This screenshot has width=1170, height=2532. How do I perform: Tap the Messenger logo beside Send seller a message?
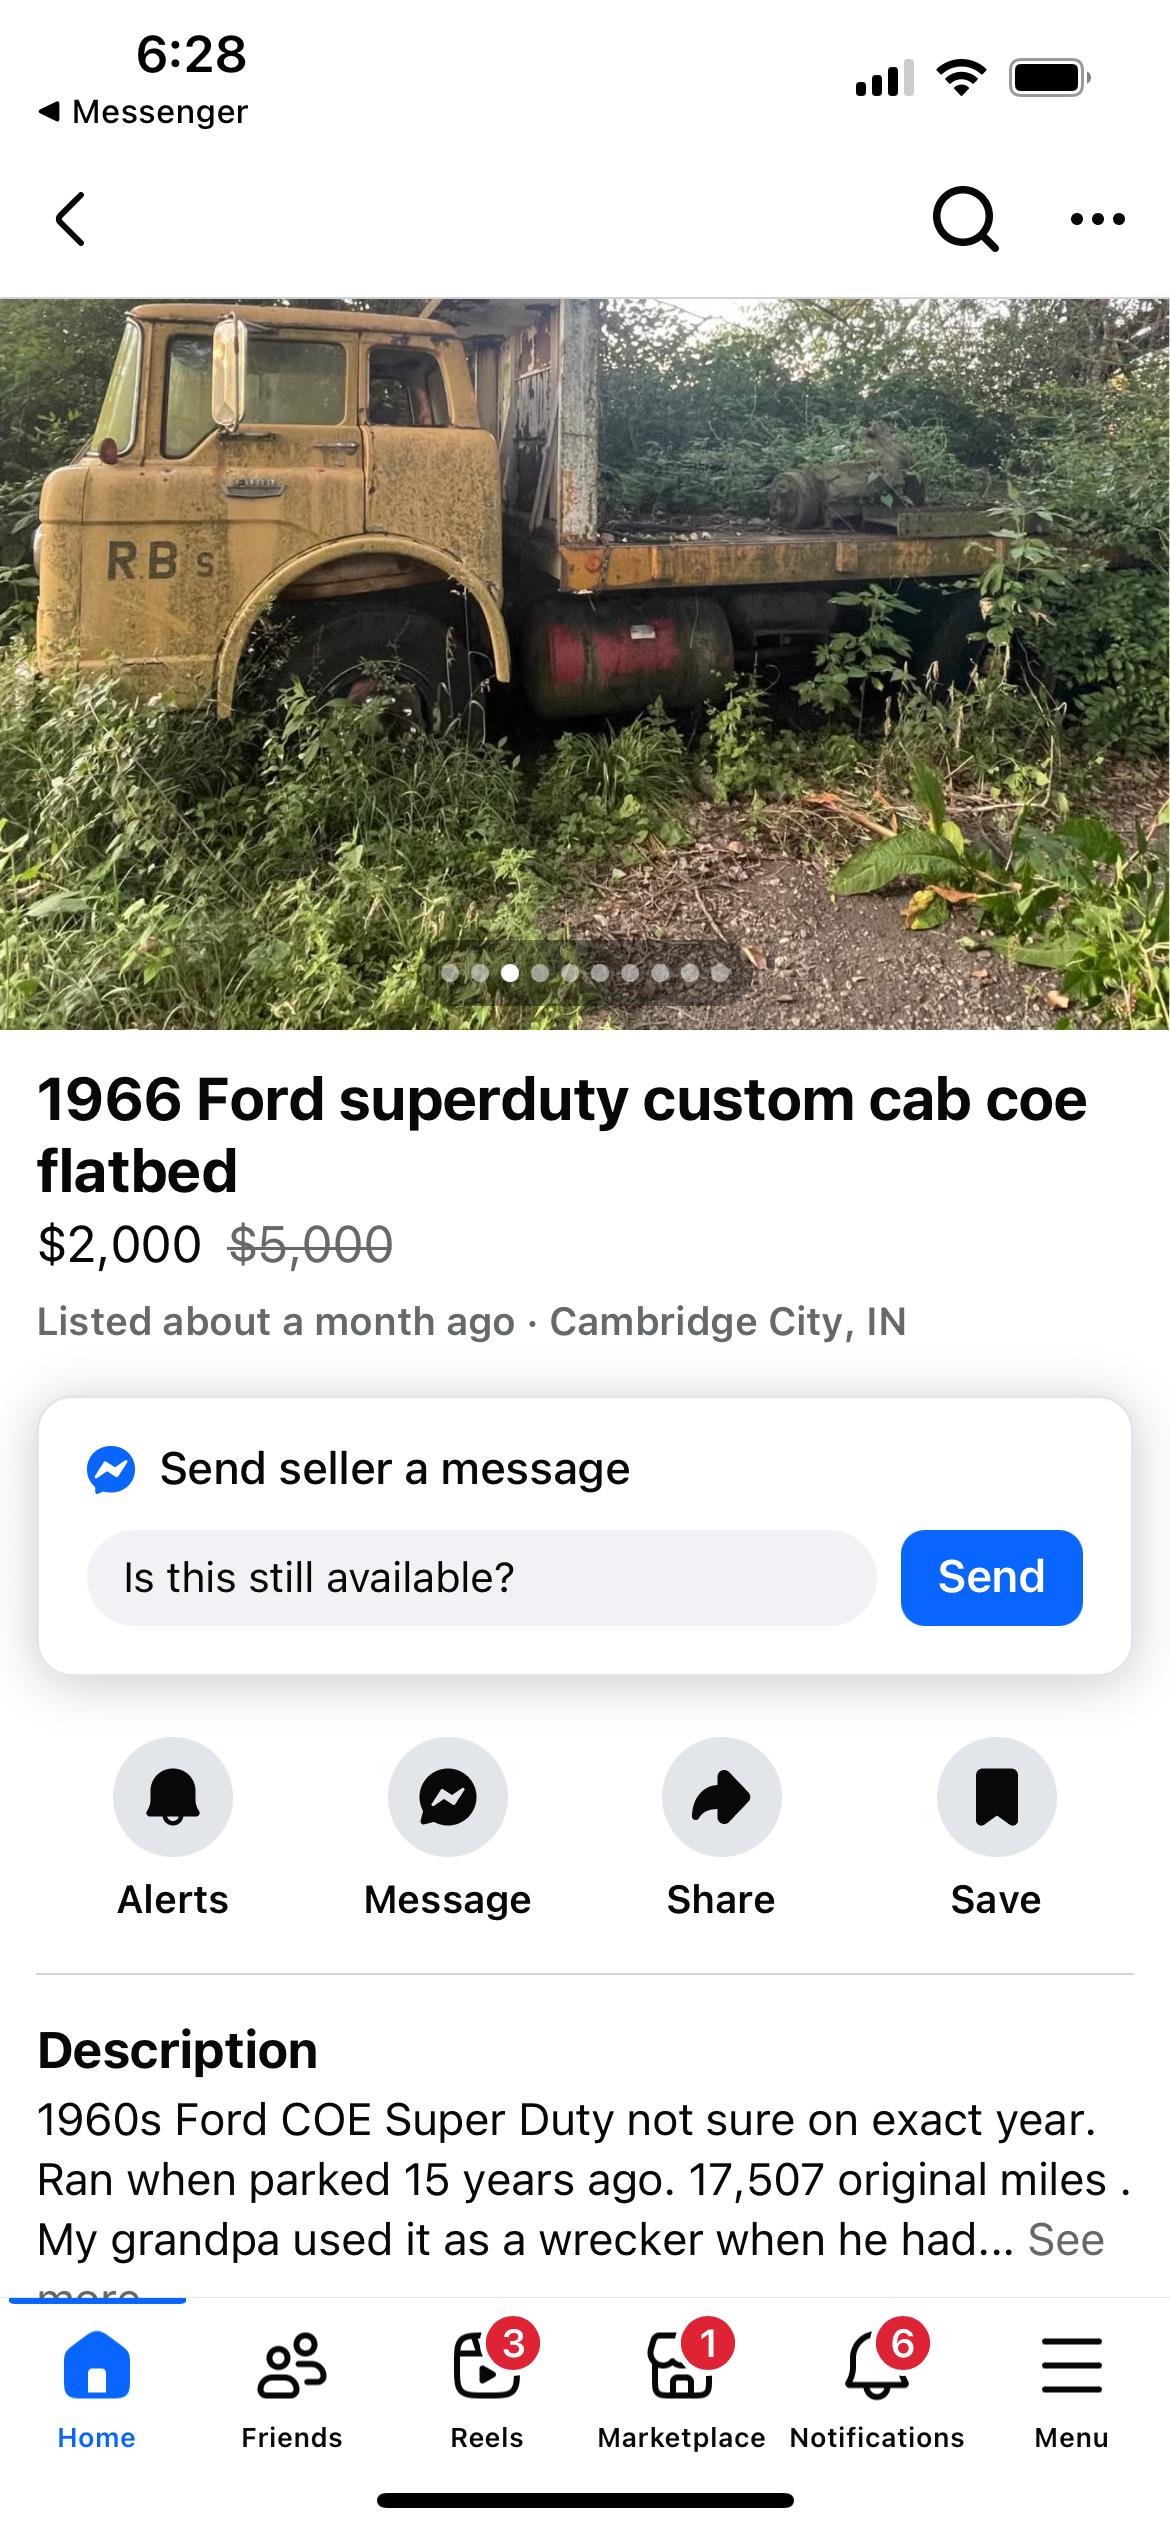[111, 1470]
